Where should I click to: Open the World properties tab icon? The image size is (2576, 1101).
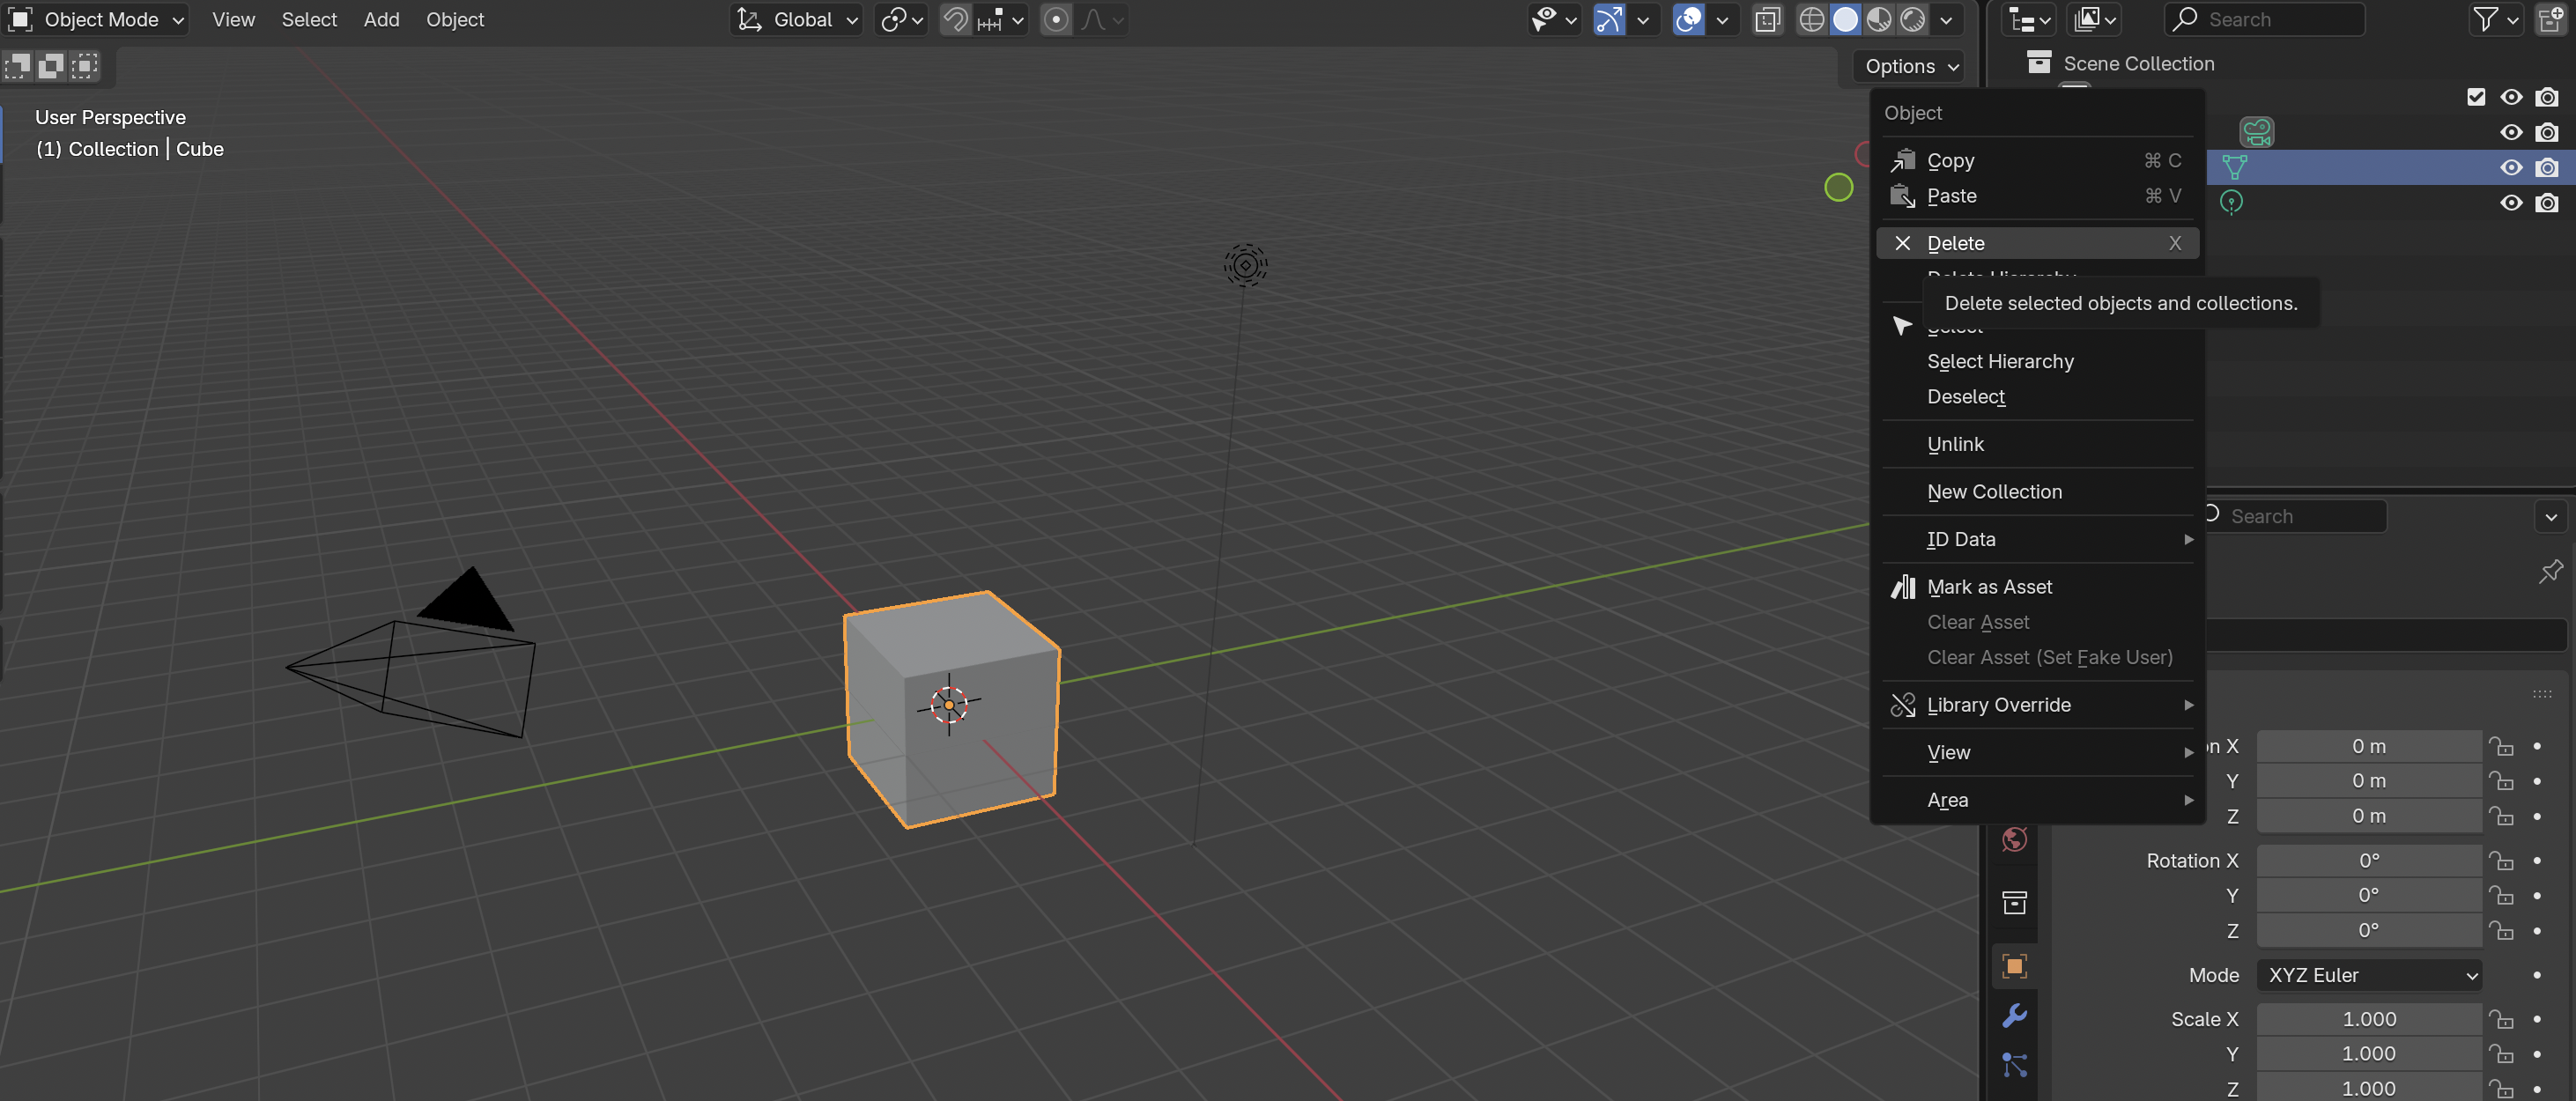pyautogui.click(x=2014, y=839)
